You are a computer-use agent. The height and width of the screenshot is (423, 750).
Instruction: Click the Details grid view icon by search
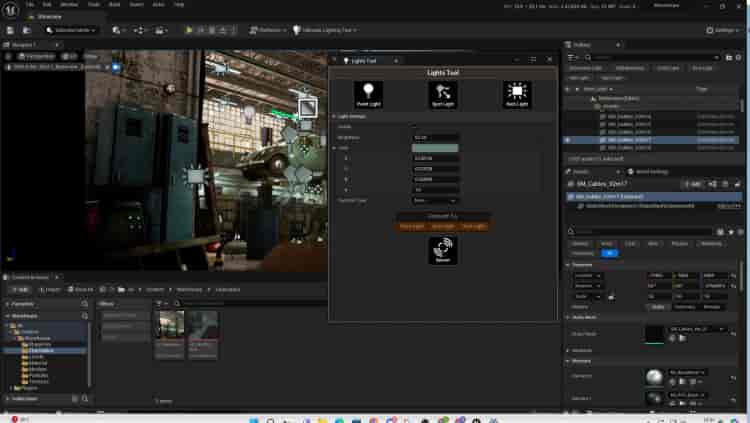[720, 232]
